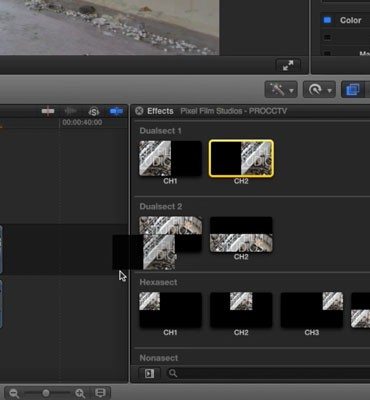Click the Color label in the inspector
370x400 pixels.
tap(351, 20)
